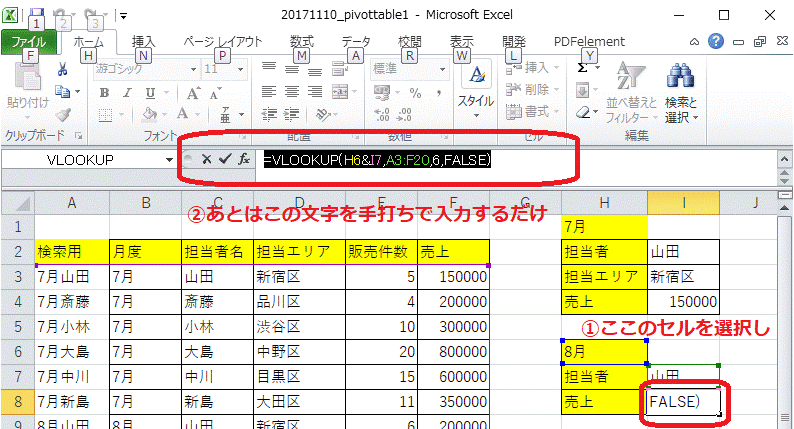Viewport: 794px width, 429px height.
Task: Toggle Bold formatting
Action: pyautogui.click(x=102, y=92)
